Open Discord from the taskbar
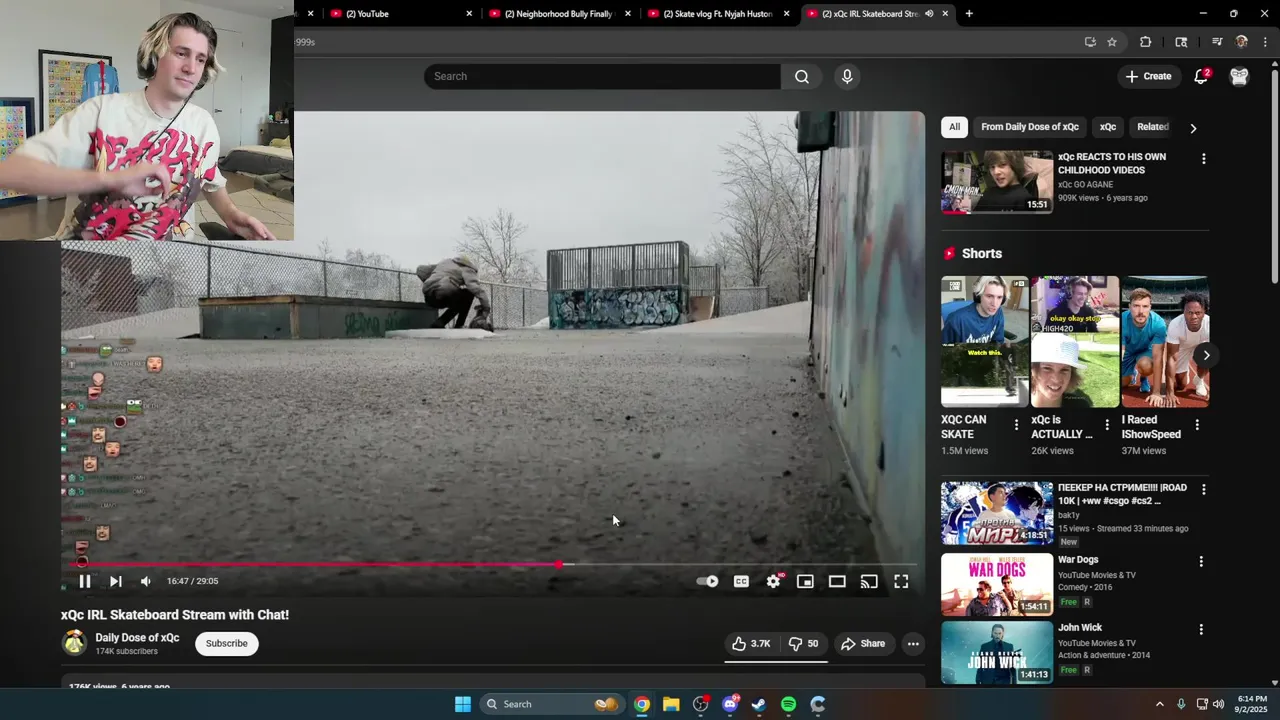1280x720 pixels. pyautogui.click(x=730, y=704)
